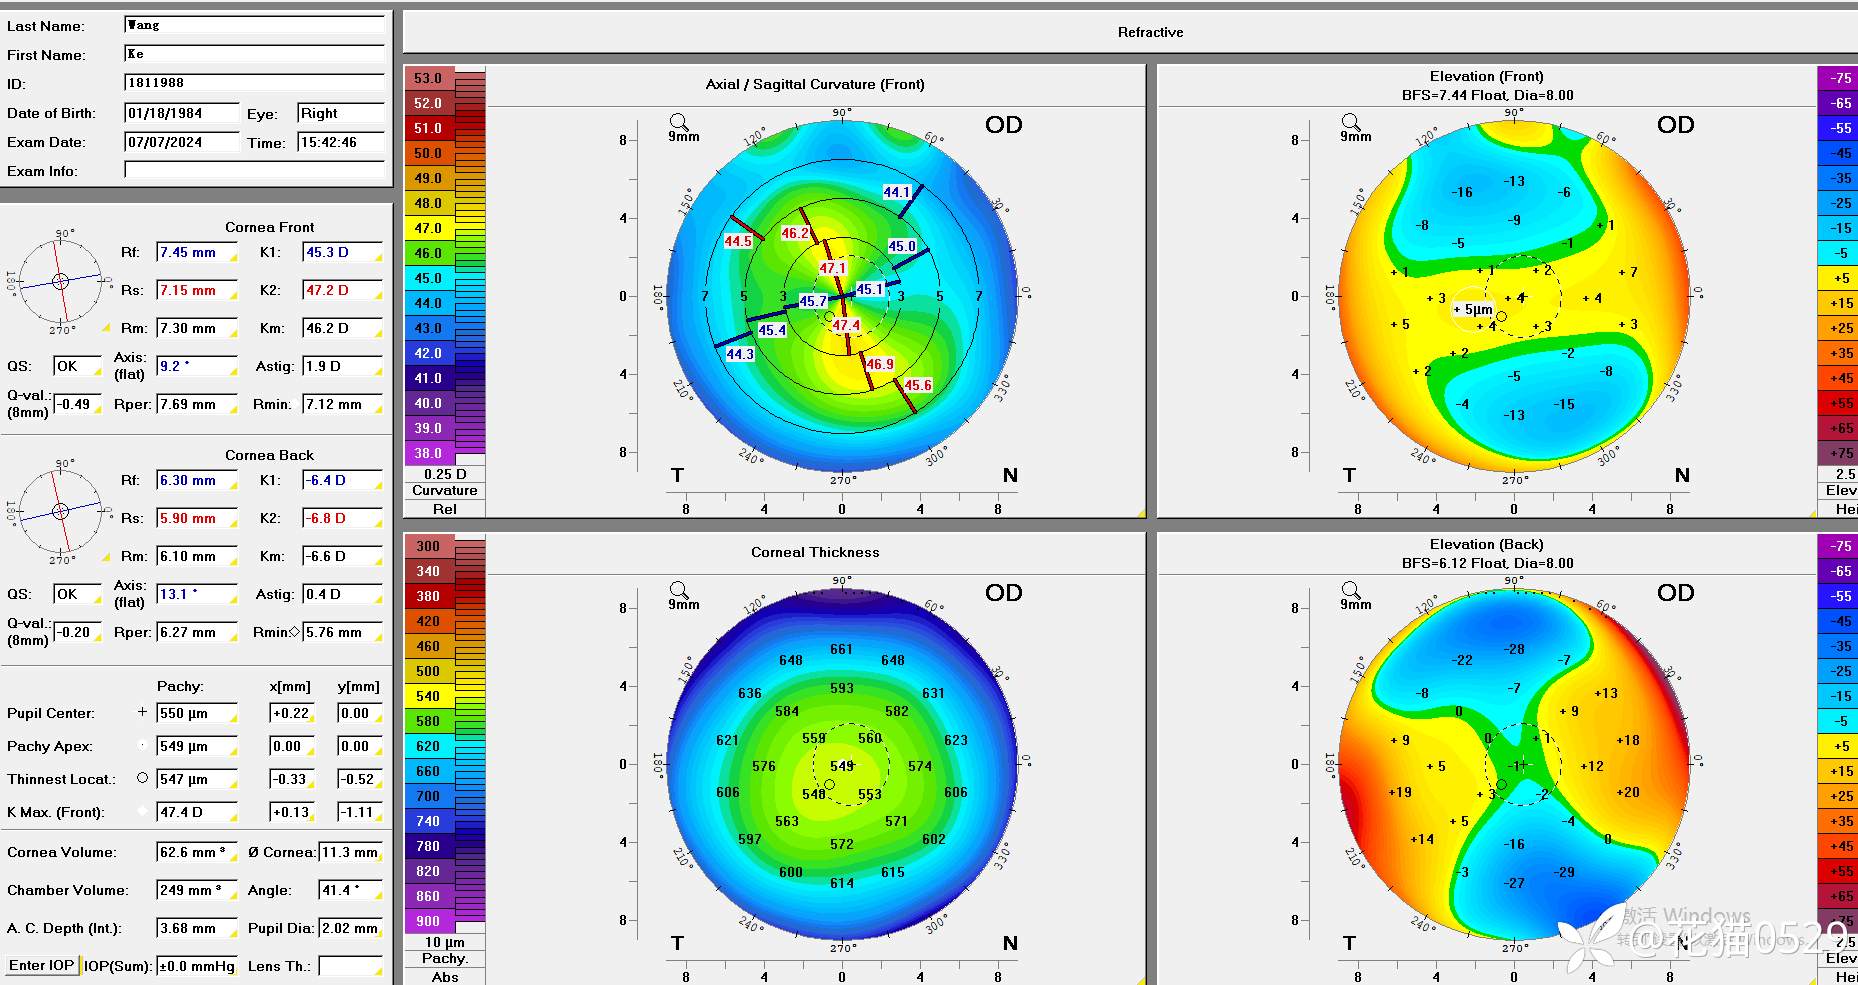Viewport: 1858px width, 985px height.
Task: Click the Cornea Front axis compass diagram
Action: pyautogui.click(x=60, y=281)
